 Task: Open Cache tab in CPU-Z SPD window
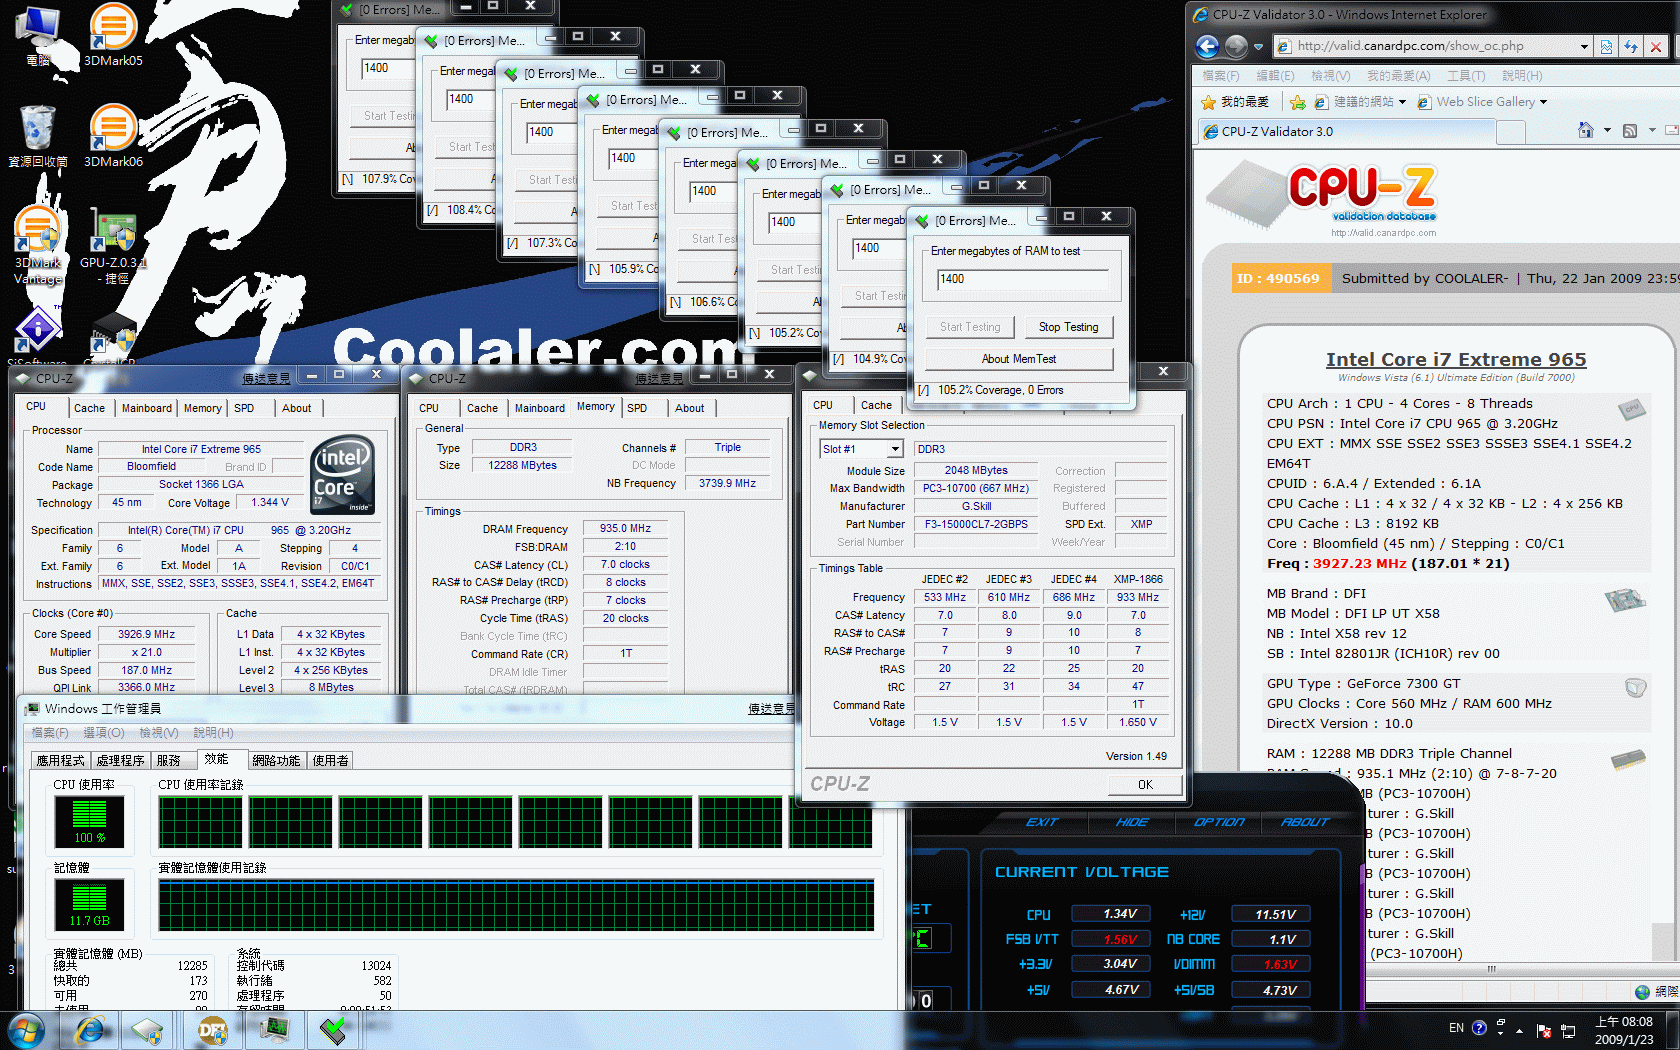(876, 405)
